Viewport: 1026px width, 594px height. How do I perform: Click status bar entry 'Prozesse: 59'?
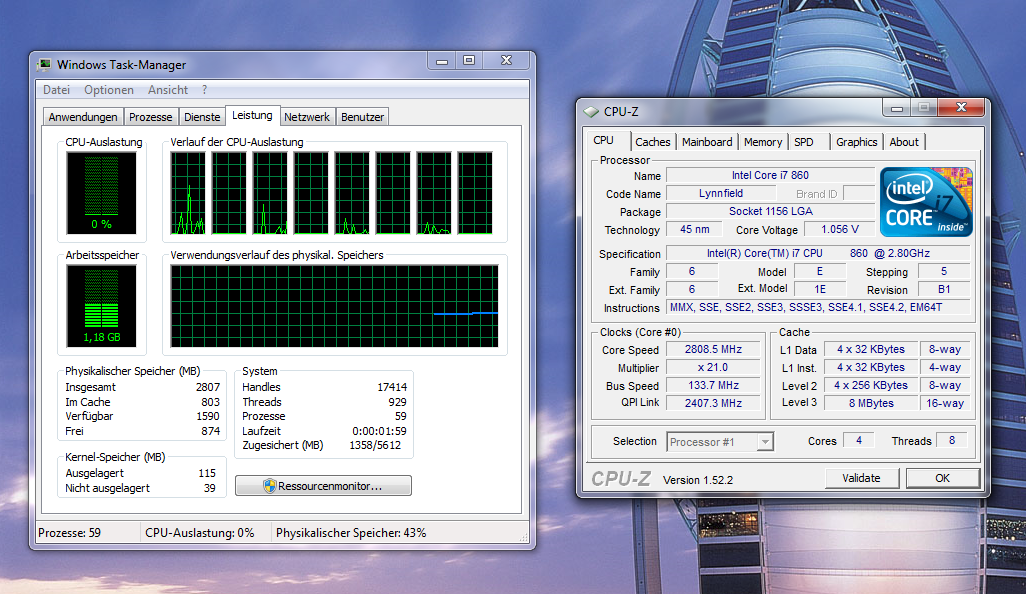tap(69, 533)
